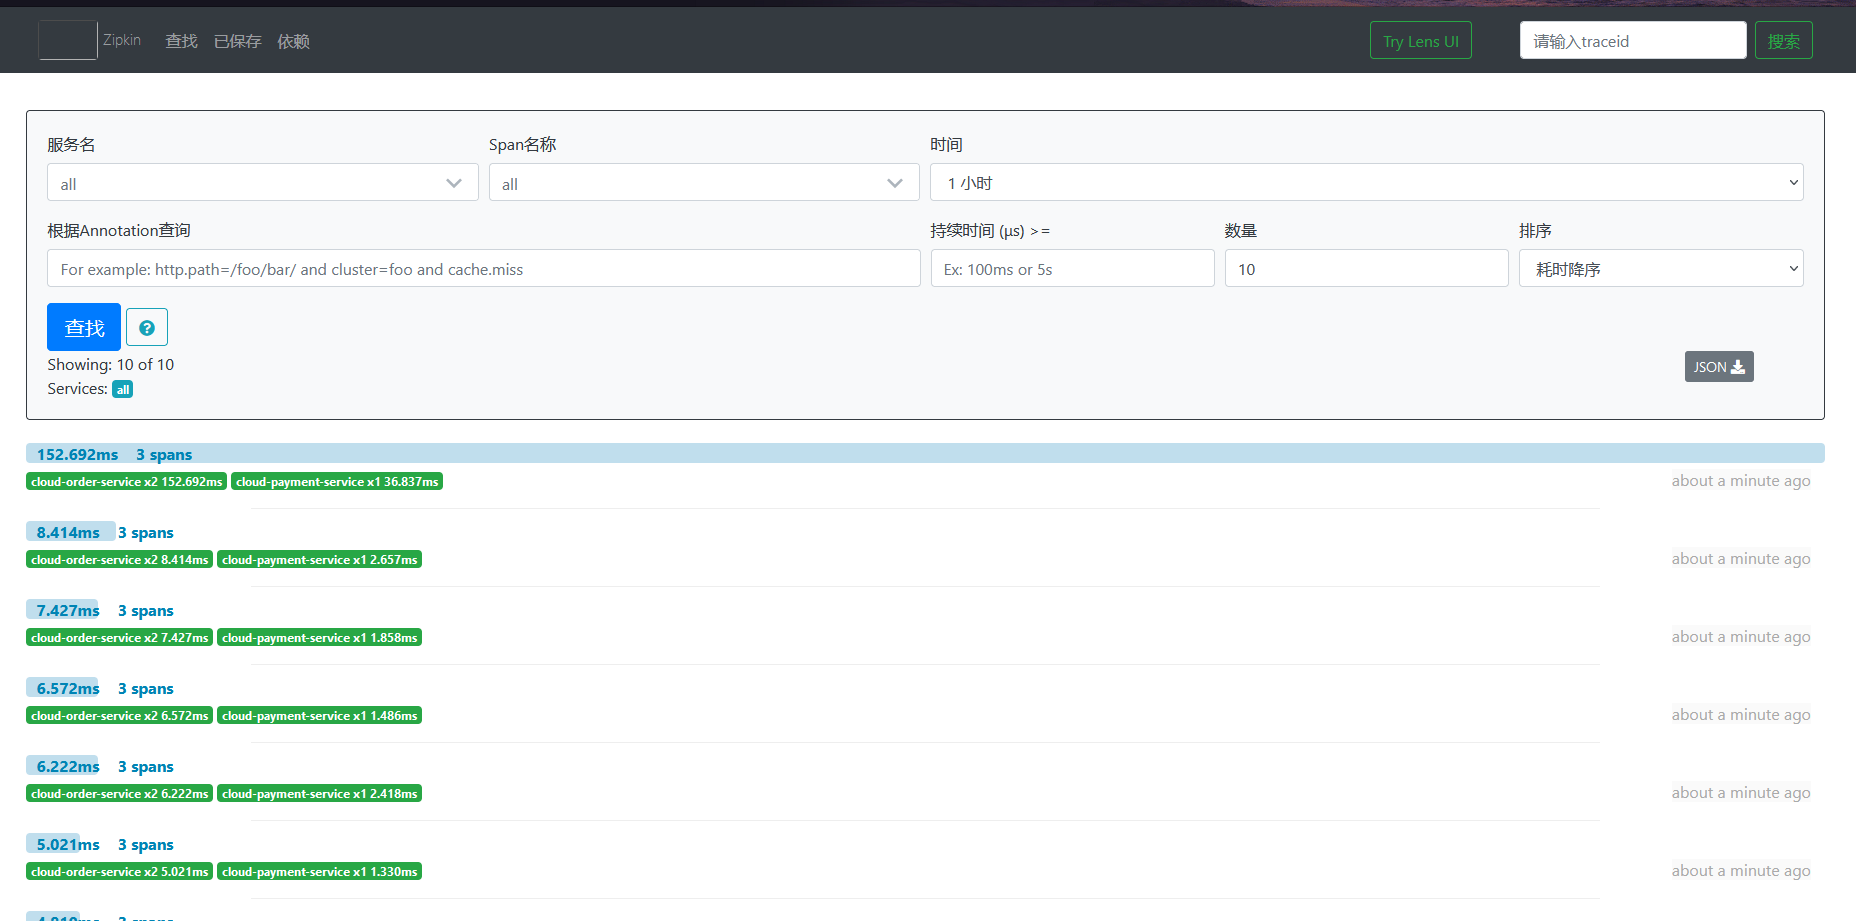The height and width of the screenshot is (921, 1856).
Task: Click the Zipkin logo in navbar
Action: pos(68,40)
